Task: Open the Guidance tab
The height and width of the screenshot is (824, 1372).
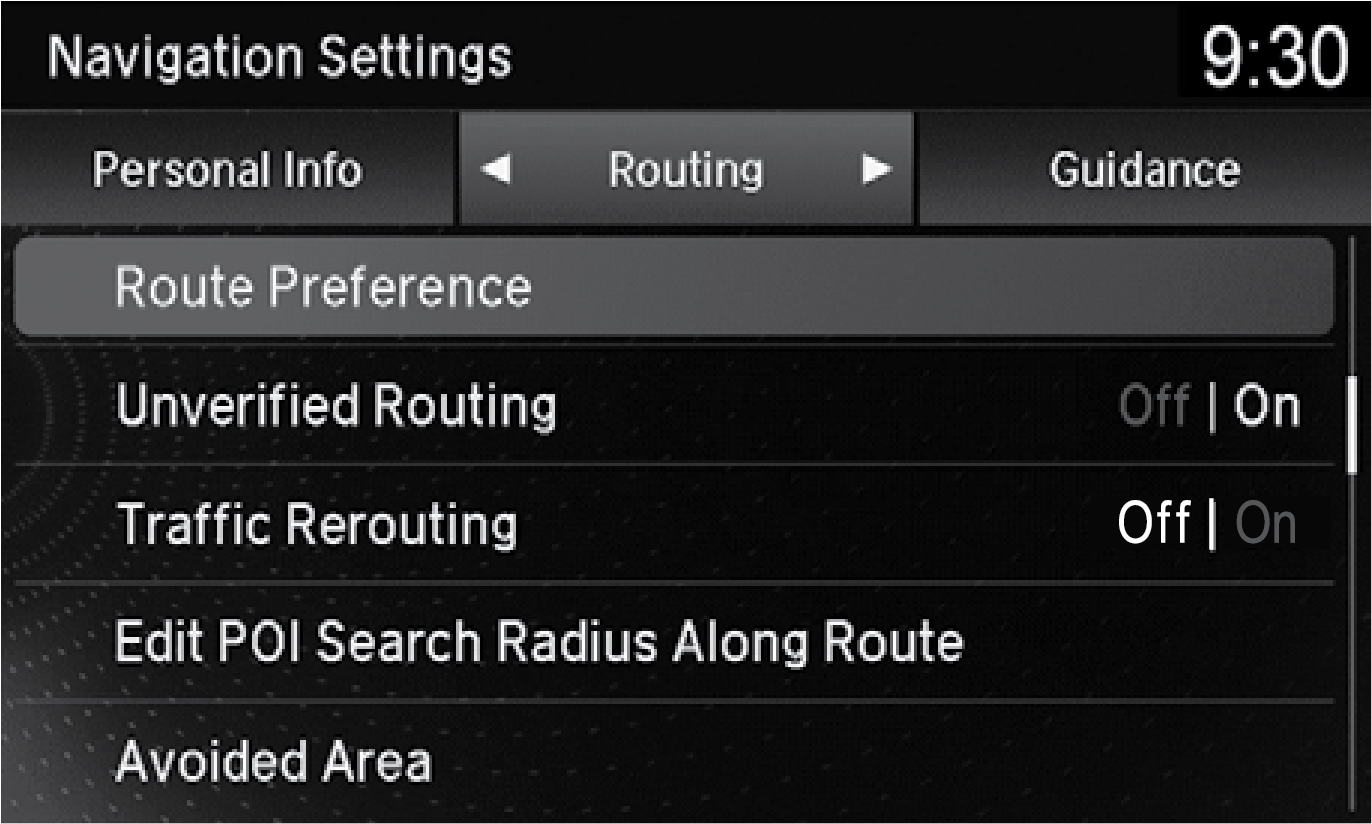Action: (1144, 170)
